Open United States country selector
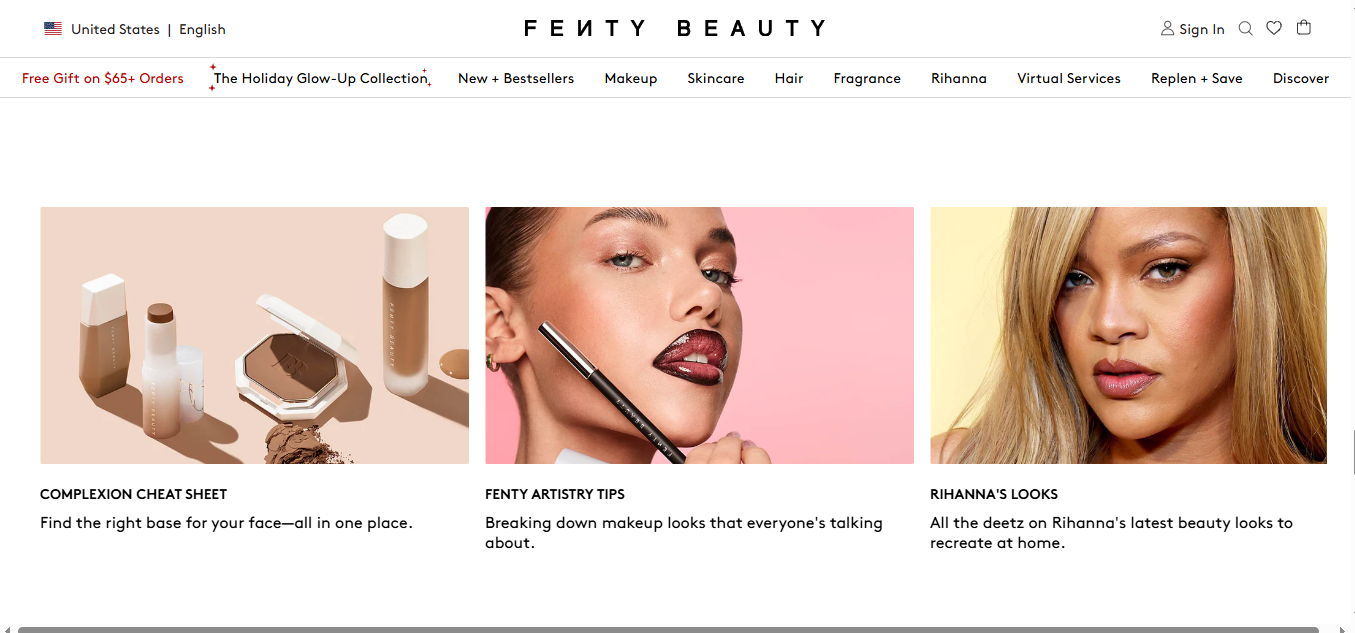This screenshot has height=633, width=1355. [x=115, y=29]
